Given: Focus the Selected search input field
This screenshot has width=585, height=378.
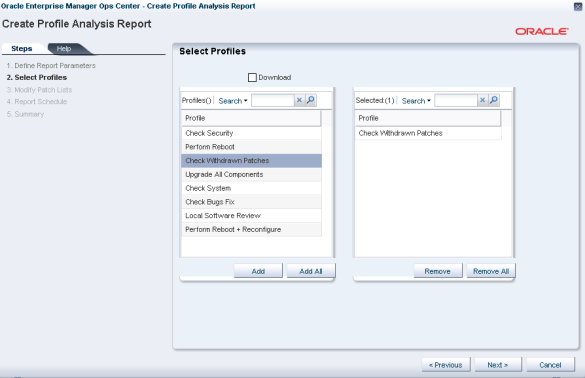Looking at the screenshot, I should tap(456, 100).
